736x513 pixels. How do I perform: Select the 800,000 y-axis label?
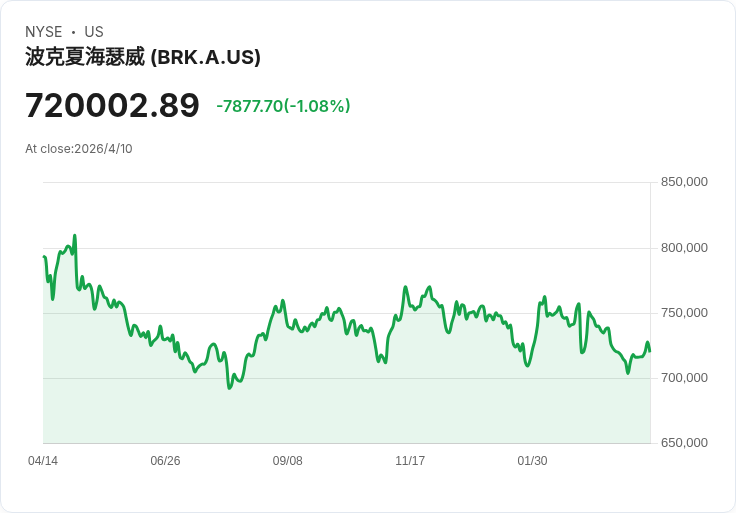pos(684,248)
